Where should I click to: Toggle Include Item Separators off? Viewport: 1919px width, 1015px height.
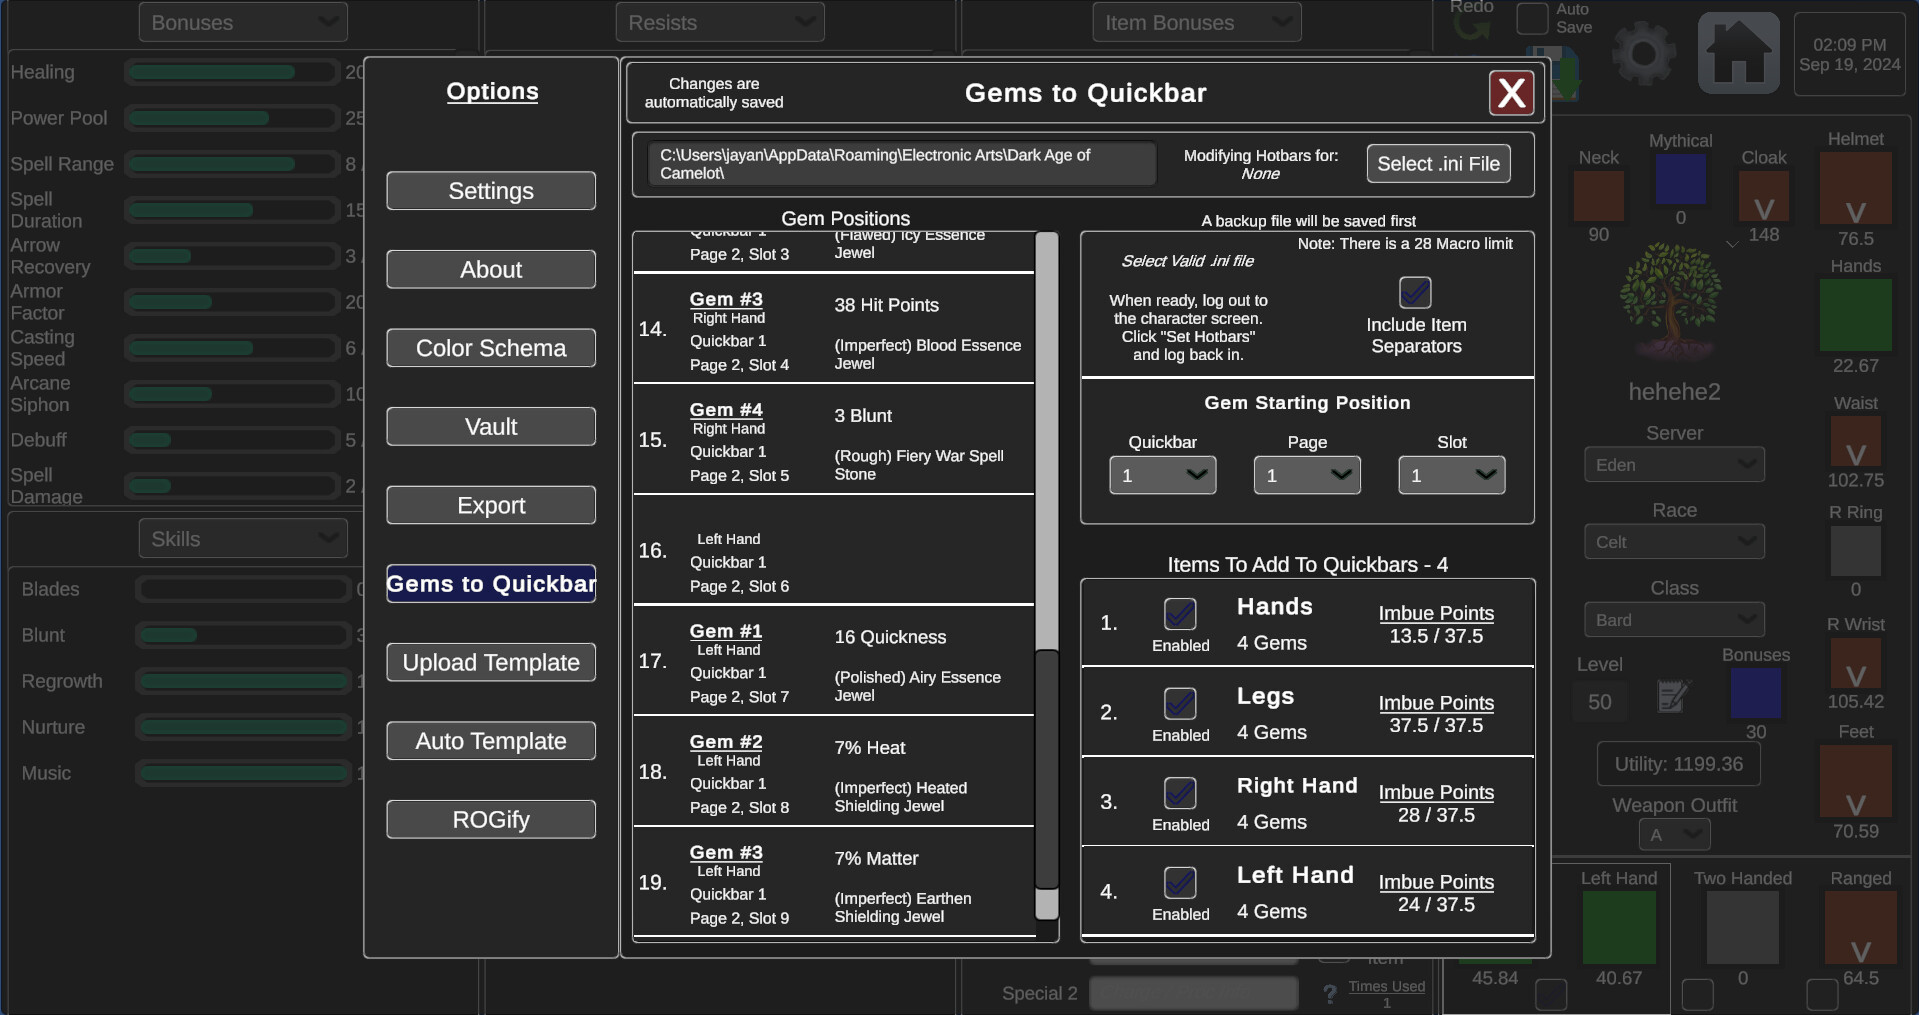1415,292
